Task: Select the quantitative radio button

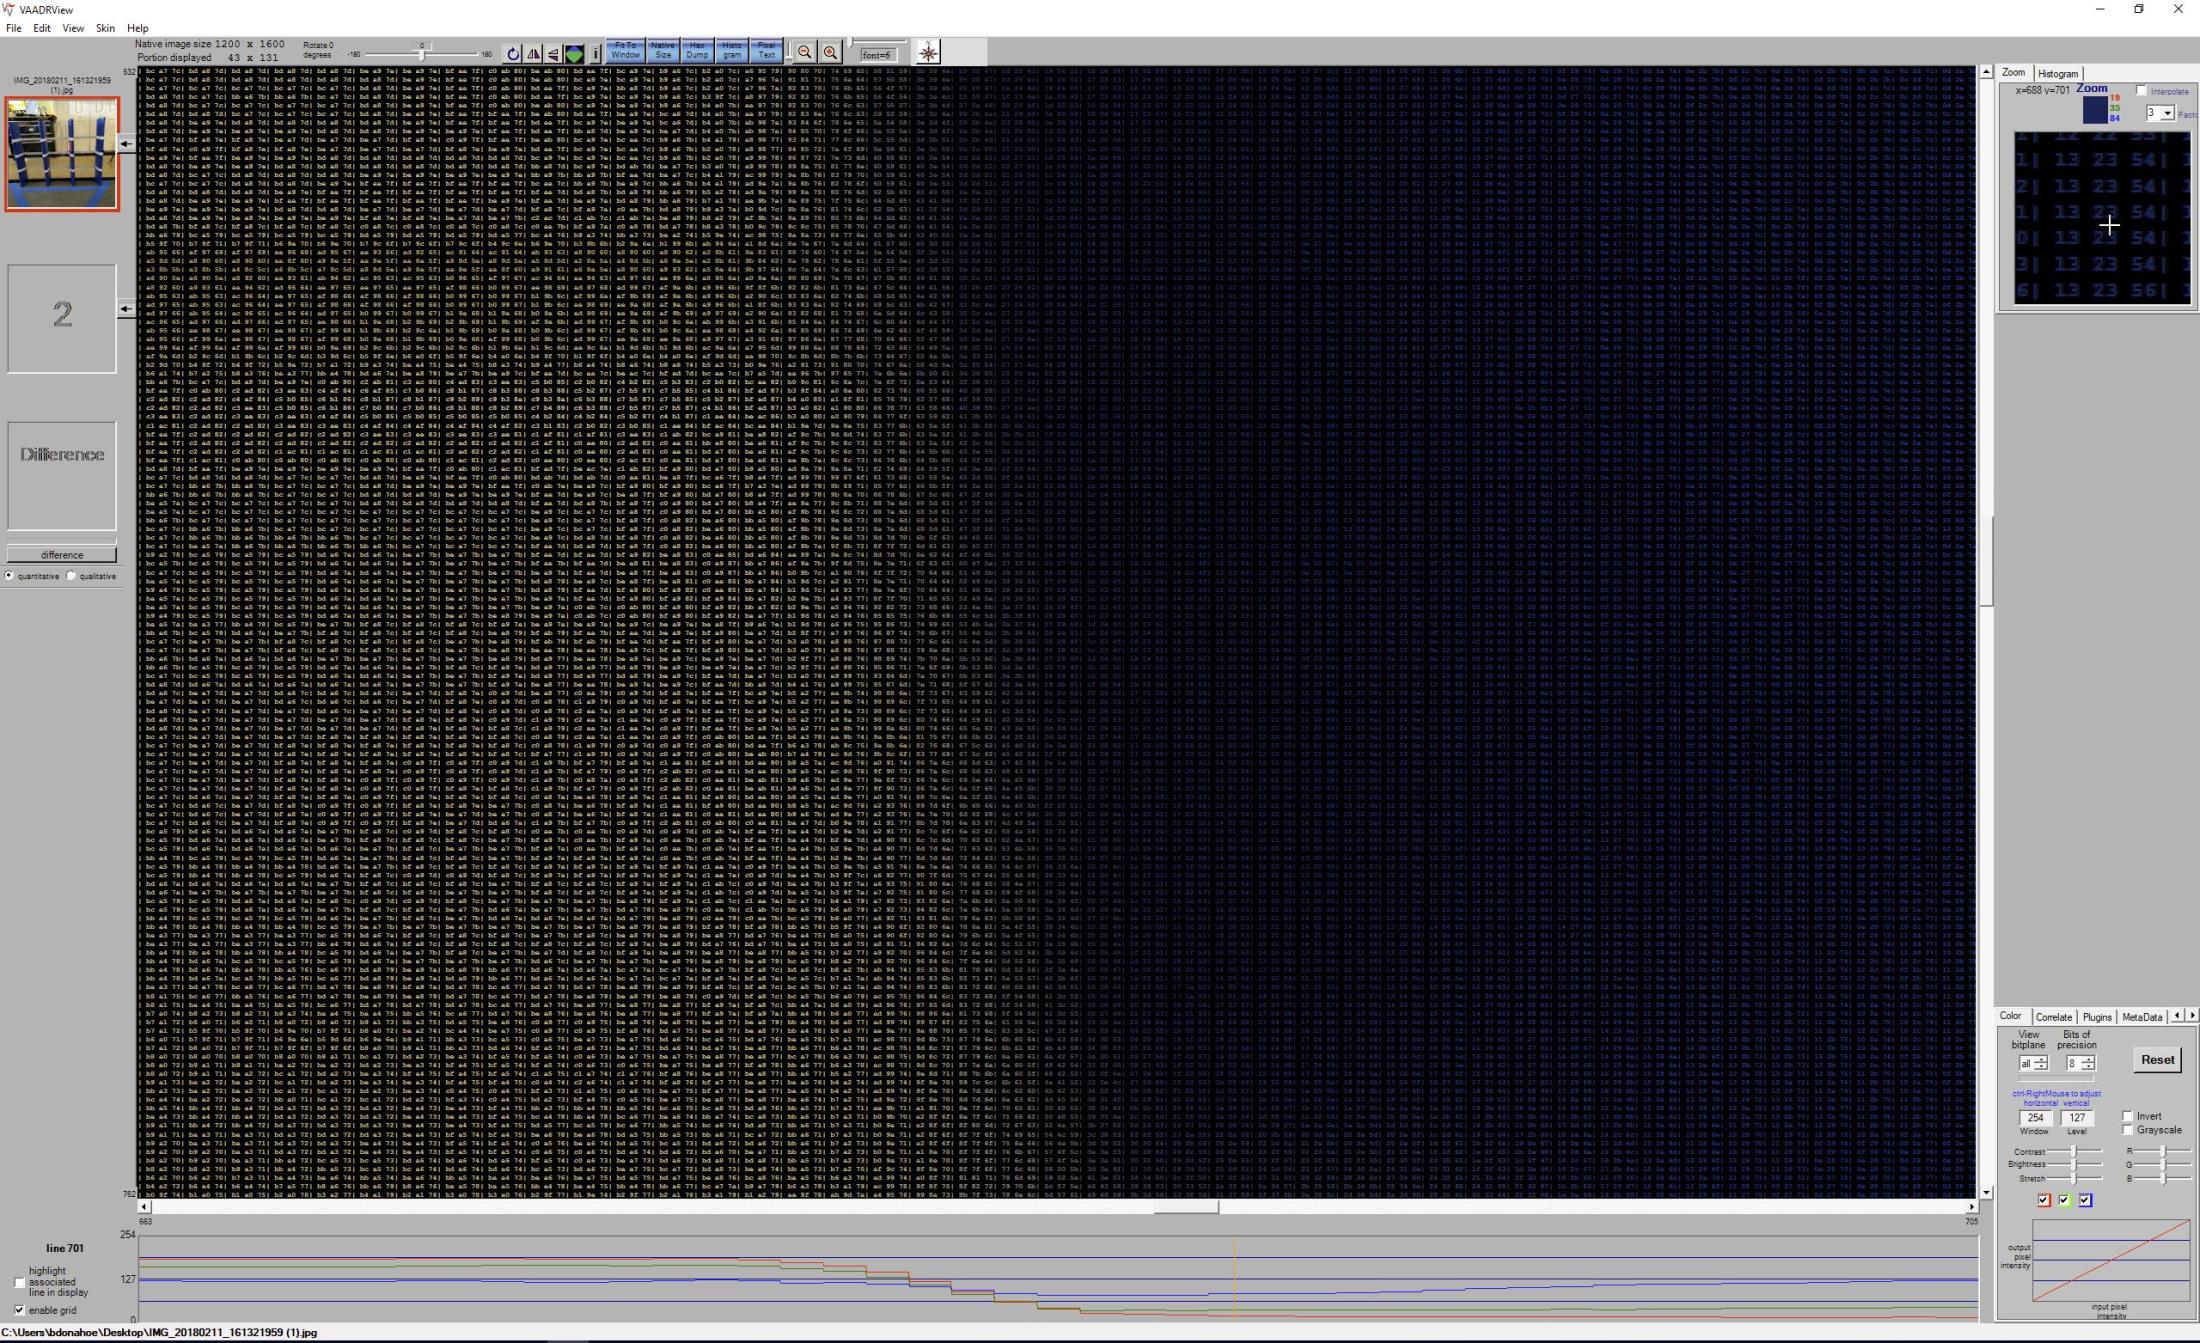Action: point(10,576)
